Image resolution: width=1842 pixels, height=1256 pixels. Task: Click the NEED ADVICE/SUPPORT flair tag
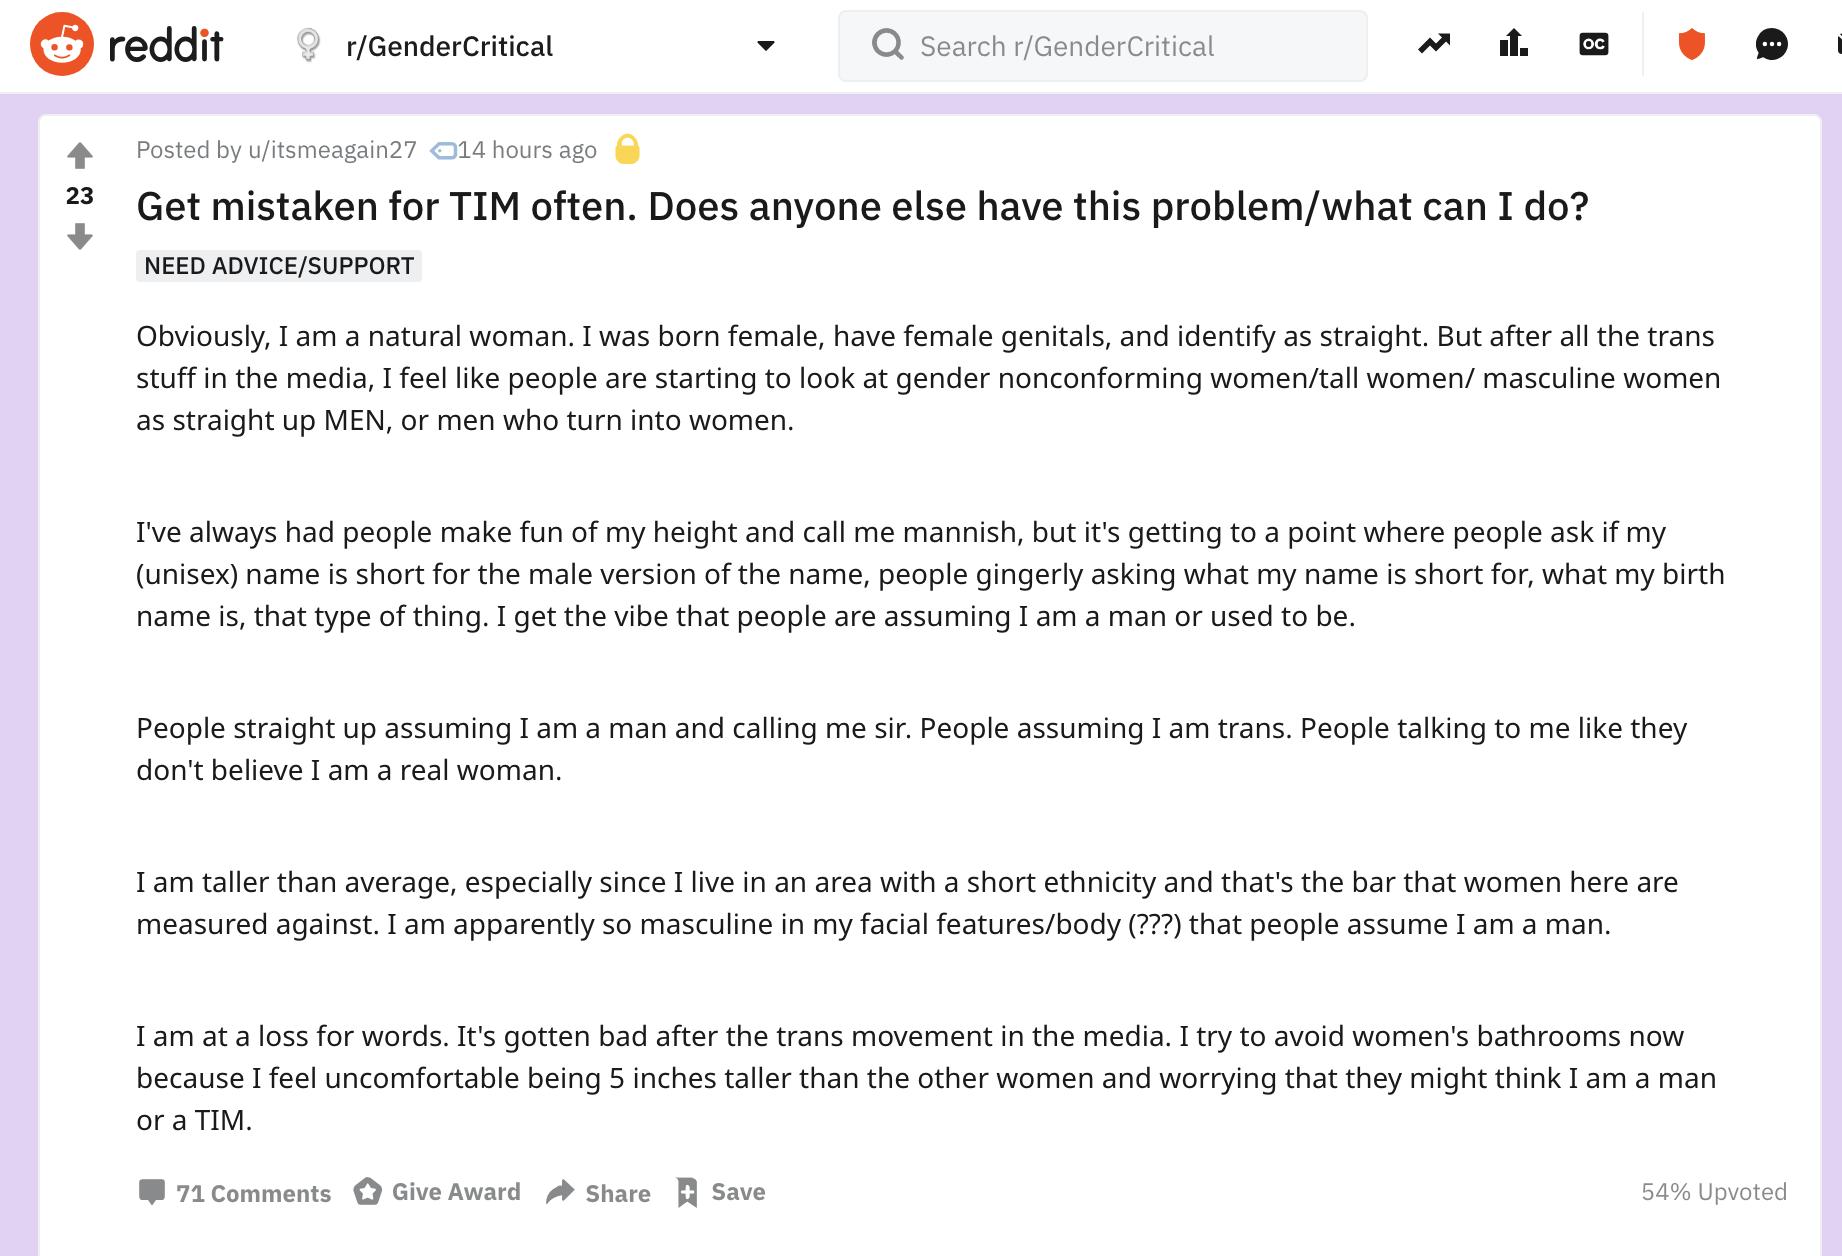click(x=279, y=266)
